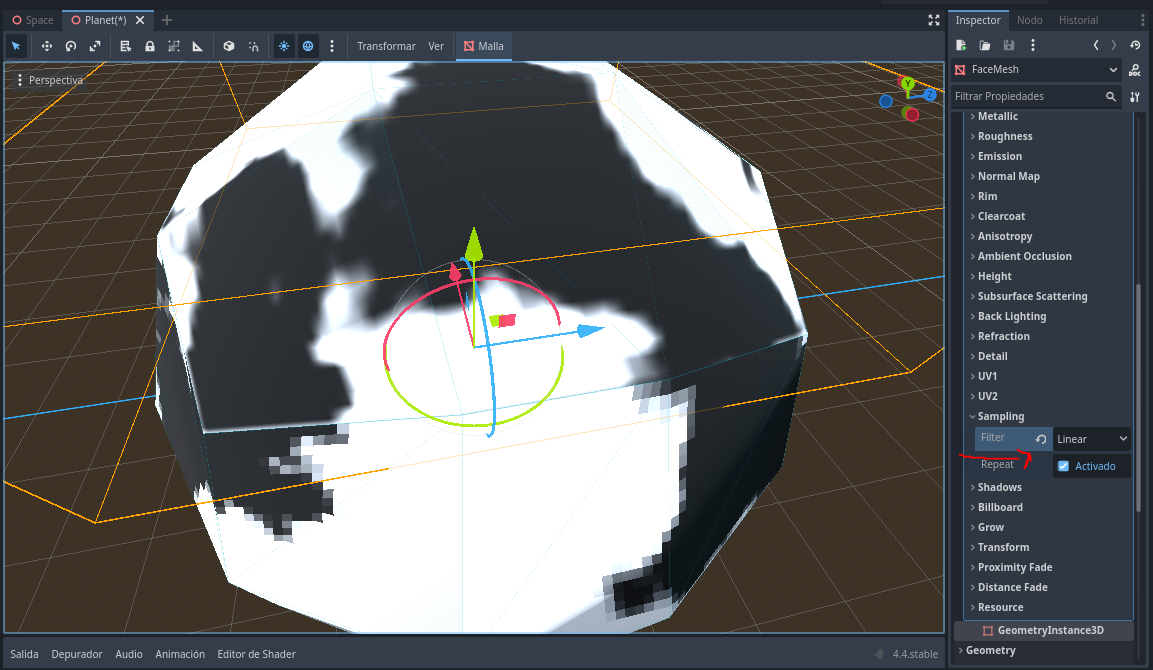Load a resource from disk in Inspector
Viewport: 1153px width, 670px height.
click(x=985, y=46)
